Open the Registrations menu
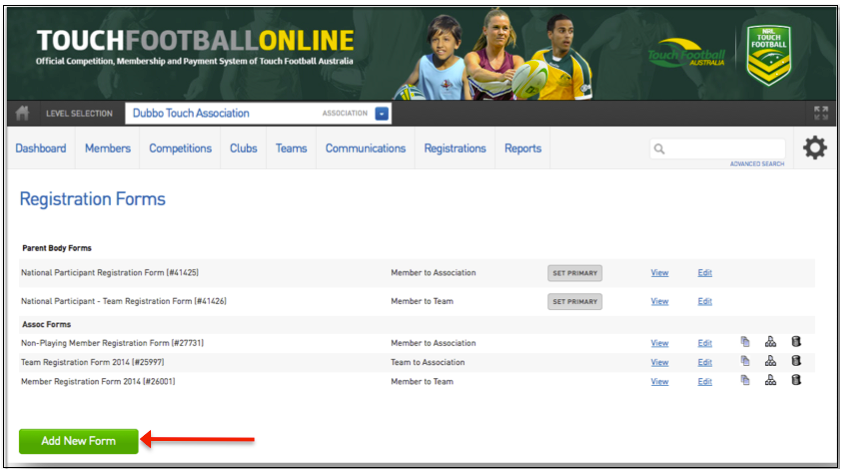The height and width of the screenshot is (473, 844). click(x=455, y=149)
